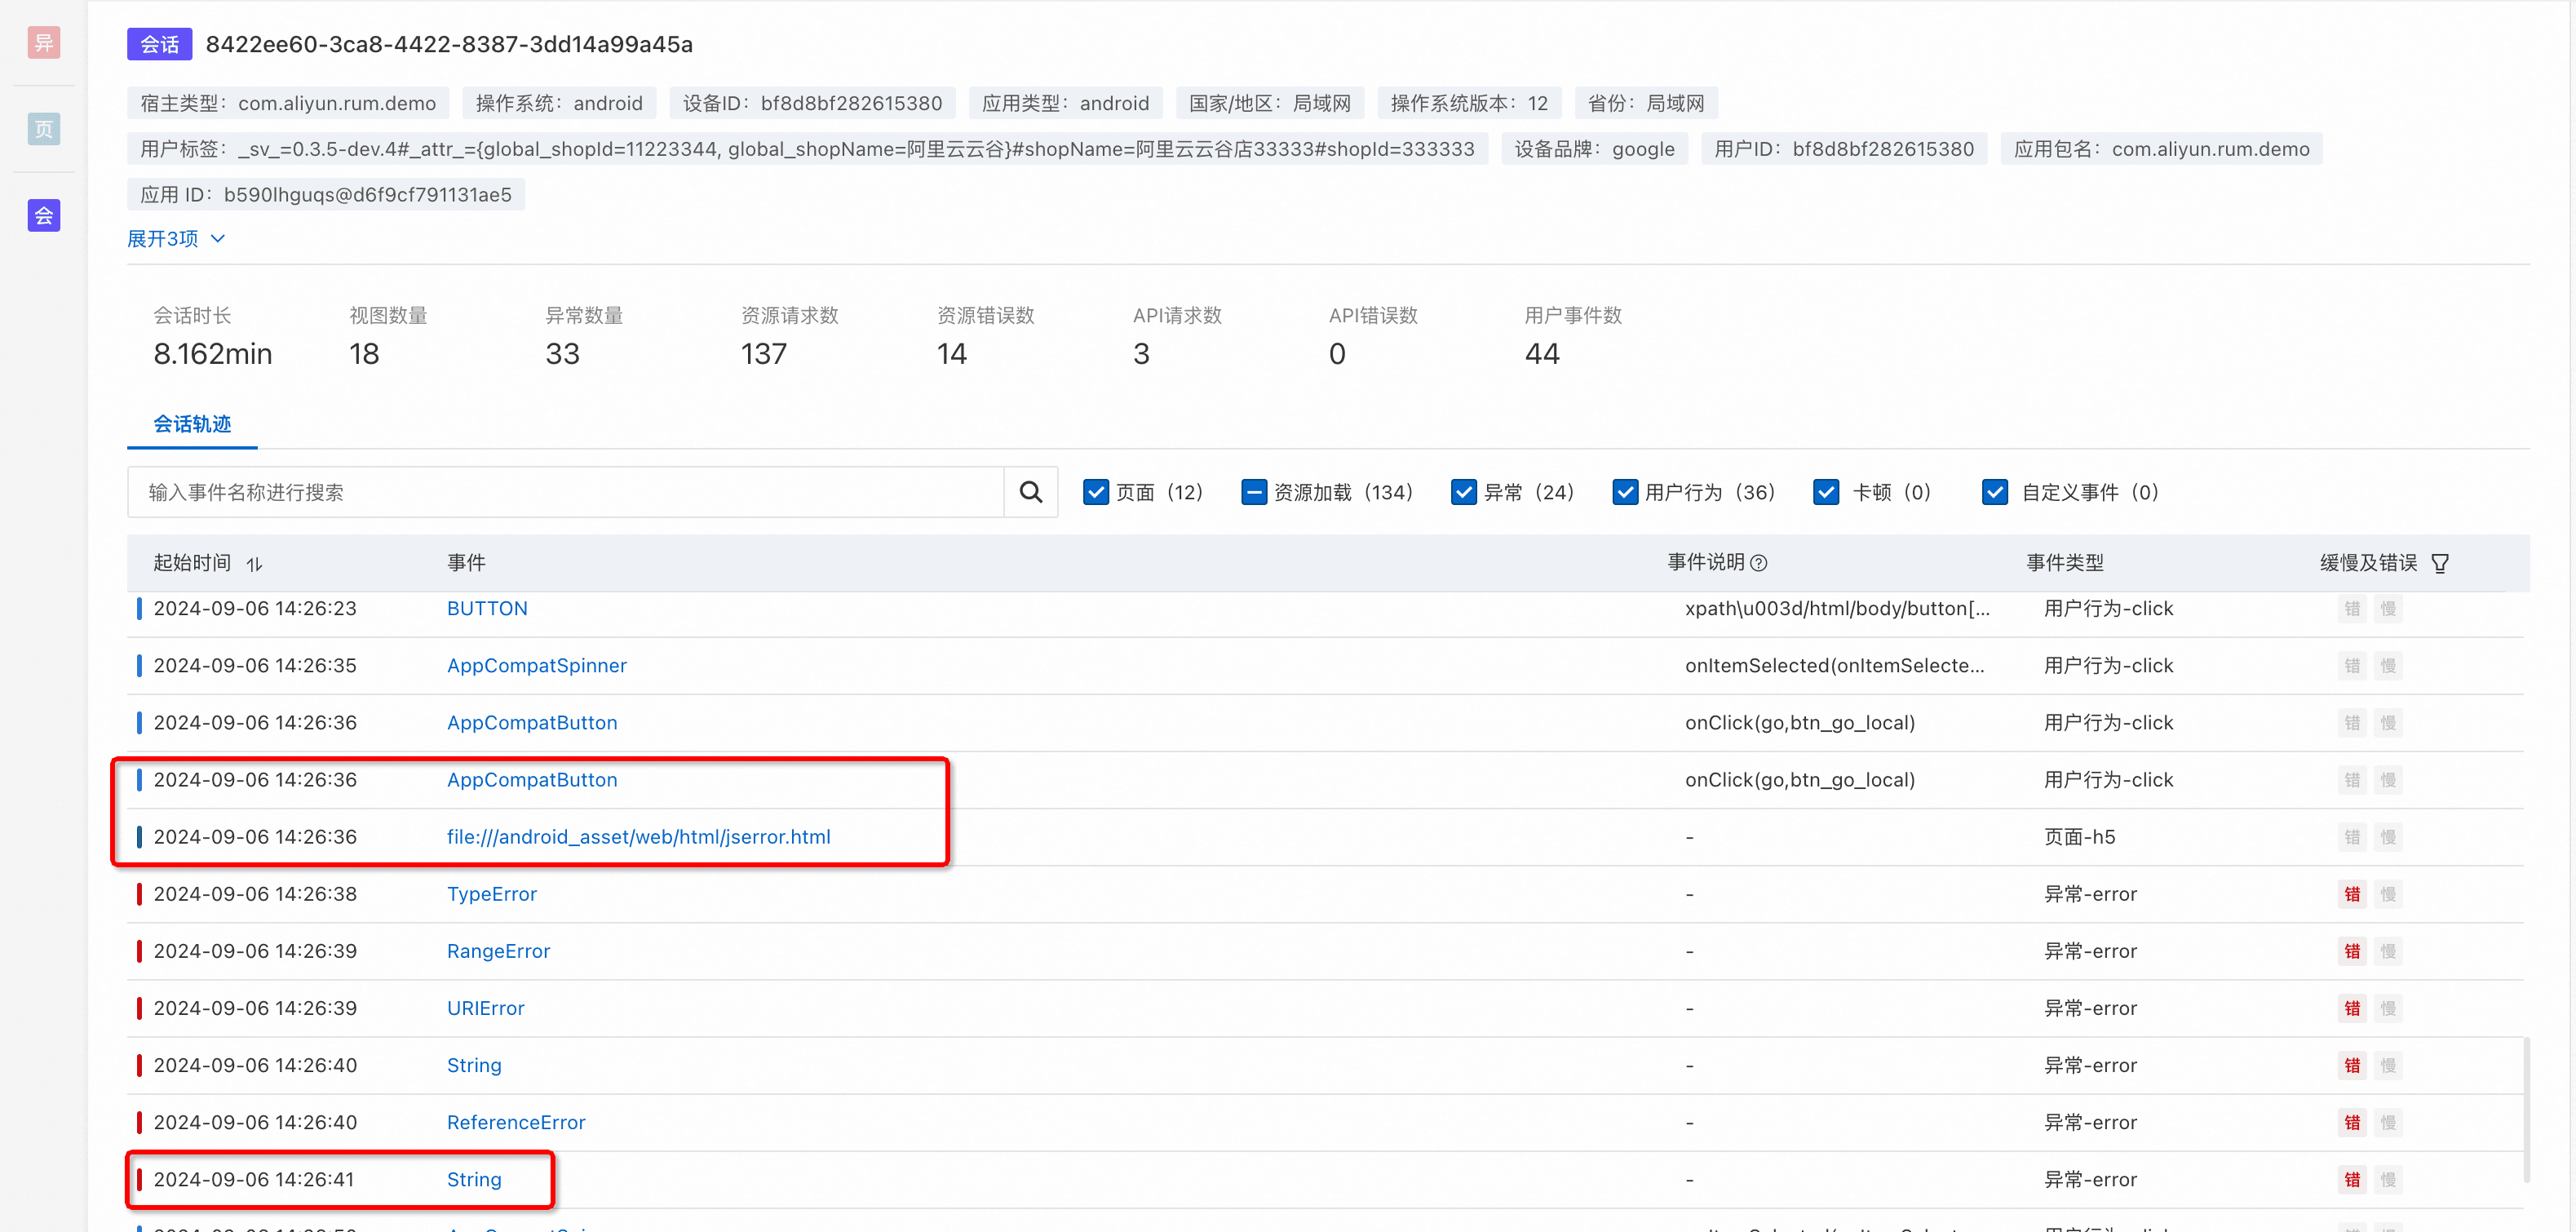The image size is (2576, 1232).
Task: Click the table's vertical scrollbar
Action: tap(2526, 1110)
